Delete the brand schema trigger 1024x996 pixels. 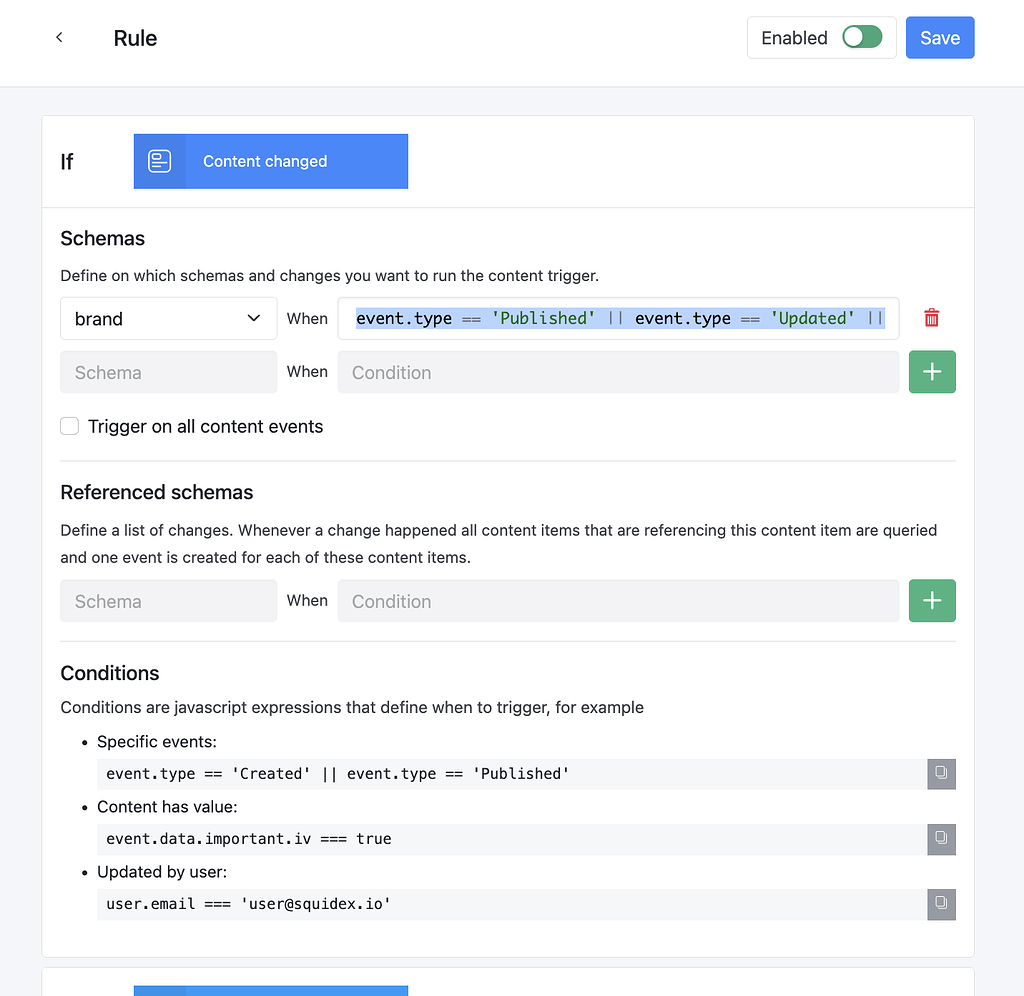(x=932, y=318)
